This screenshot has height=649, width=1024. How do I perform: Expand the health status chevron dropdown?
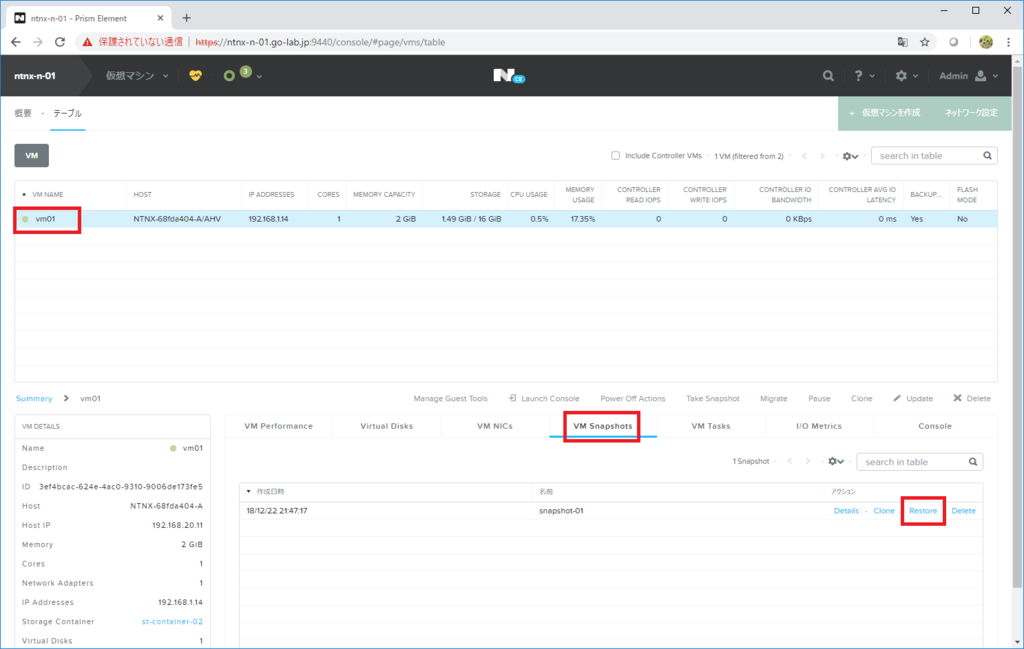(258, 75)
